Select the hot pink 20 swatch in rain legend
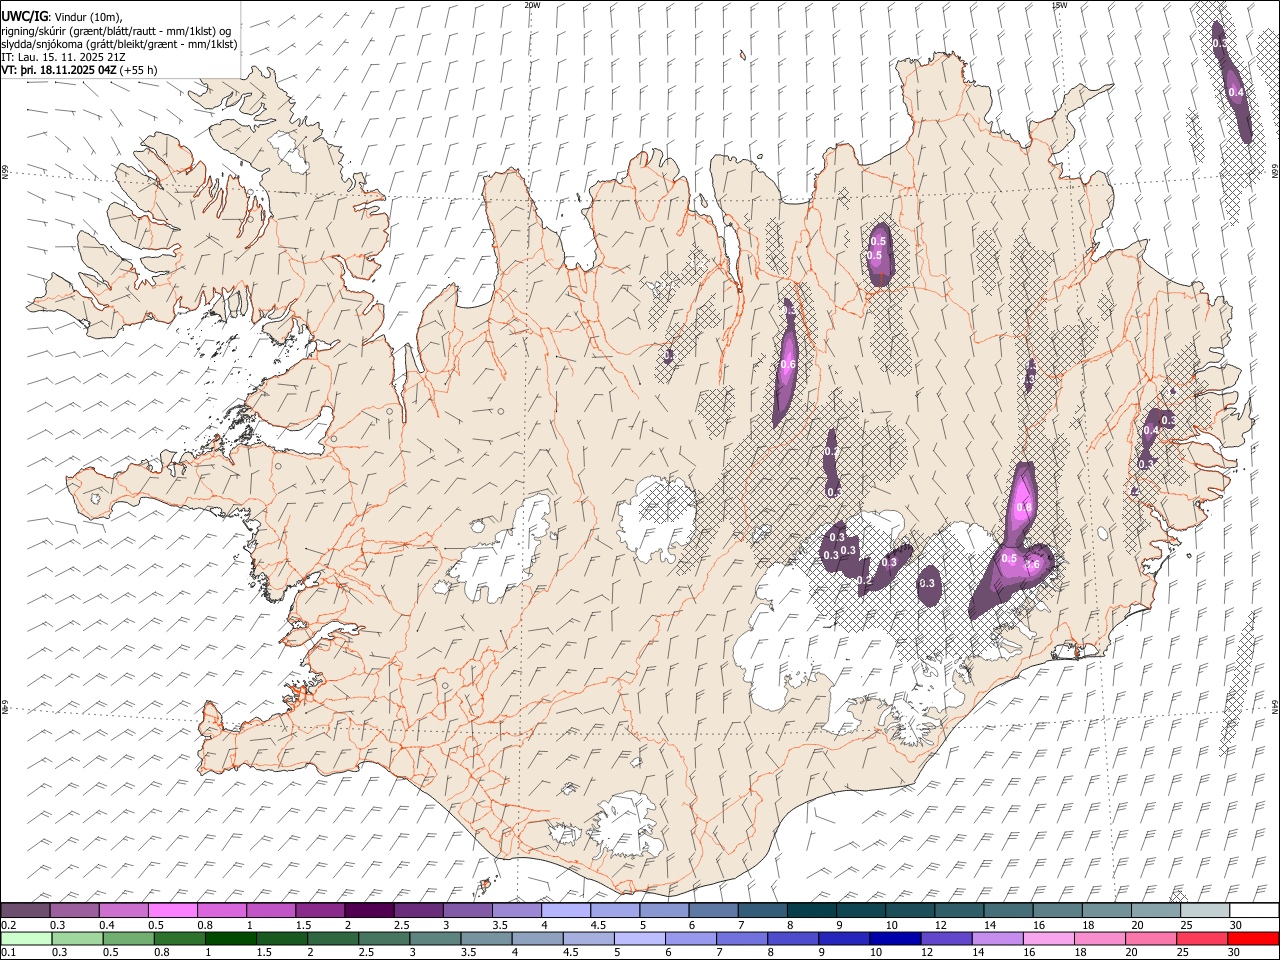The height and width of the screenshot is (960, 1280). 1151,938
